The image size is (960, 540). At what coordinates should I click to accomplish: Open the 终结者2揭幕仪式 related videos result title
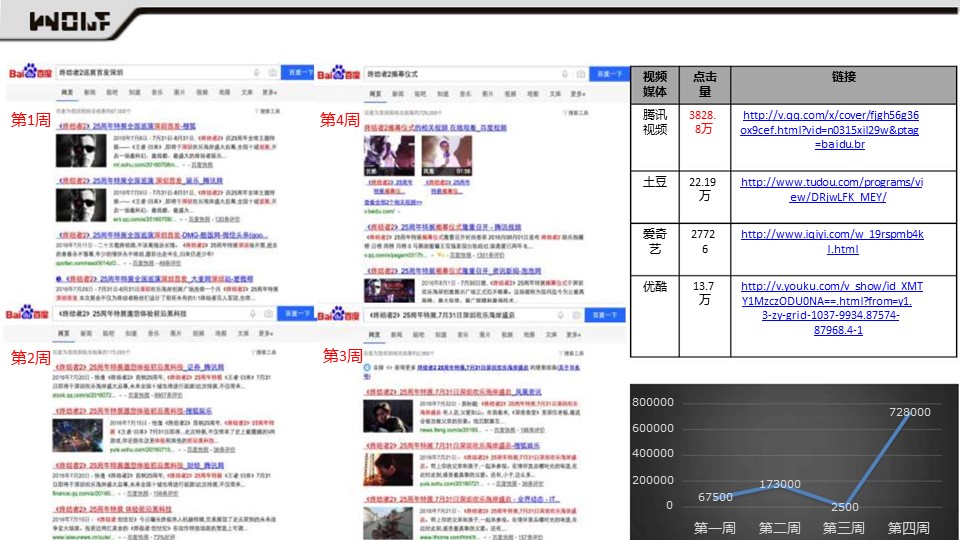click(435, 128)
